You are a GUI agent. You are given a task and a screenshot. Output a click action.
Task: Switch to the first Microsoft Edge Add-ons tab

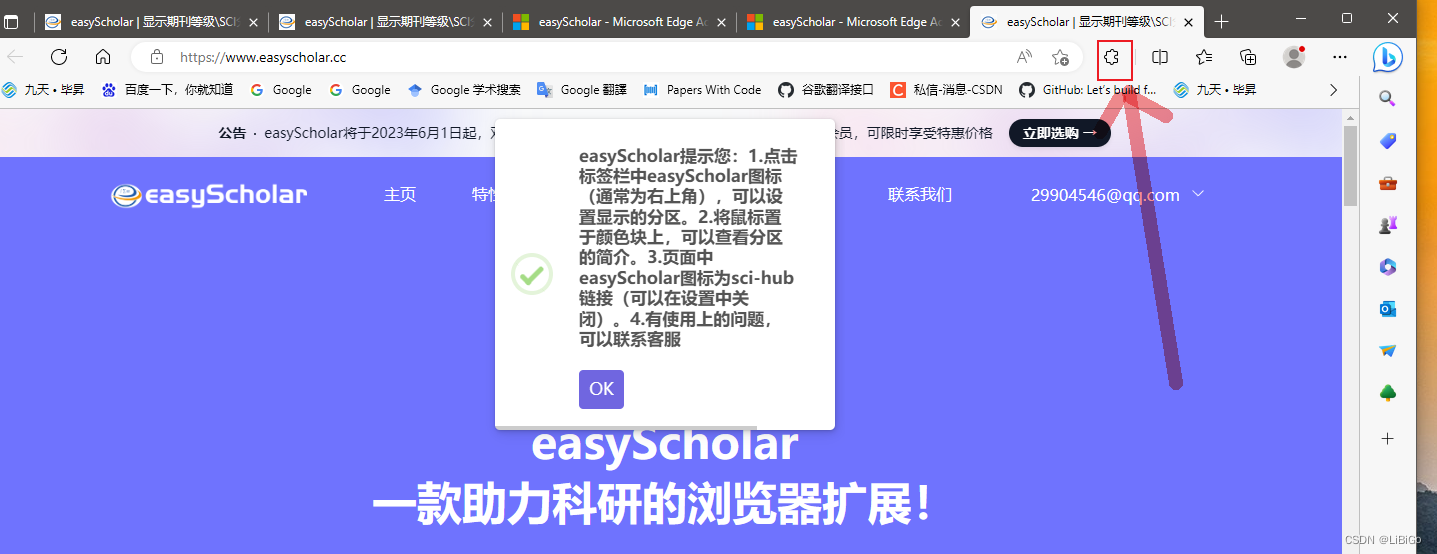(x=619, y=21)
